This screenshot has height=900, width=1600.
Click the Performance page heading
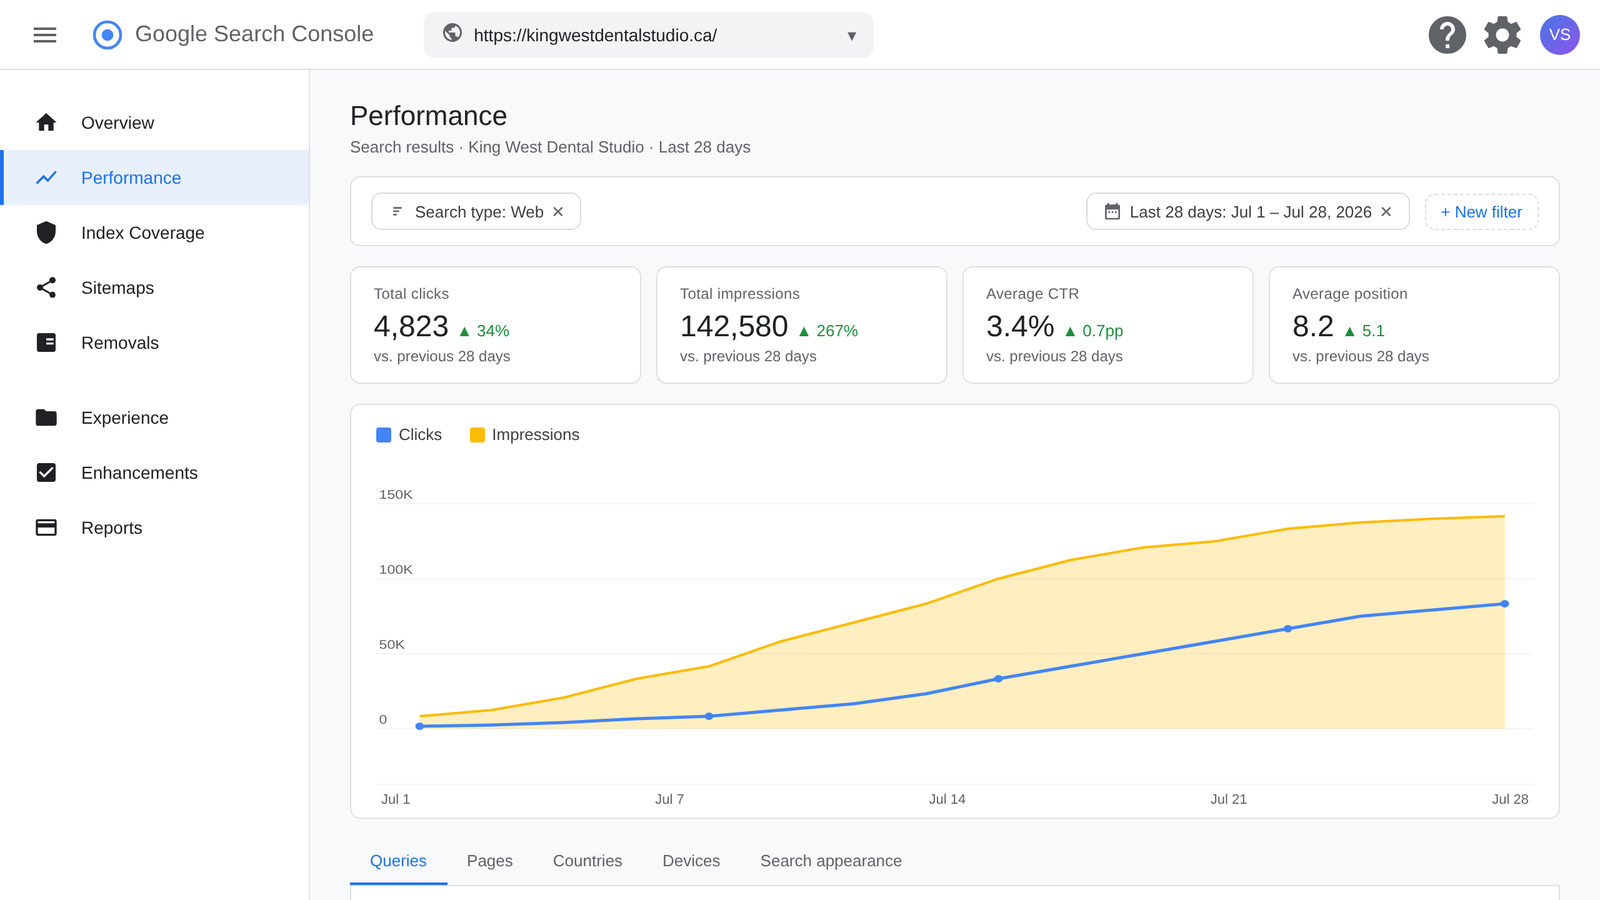tap(428, 116)
